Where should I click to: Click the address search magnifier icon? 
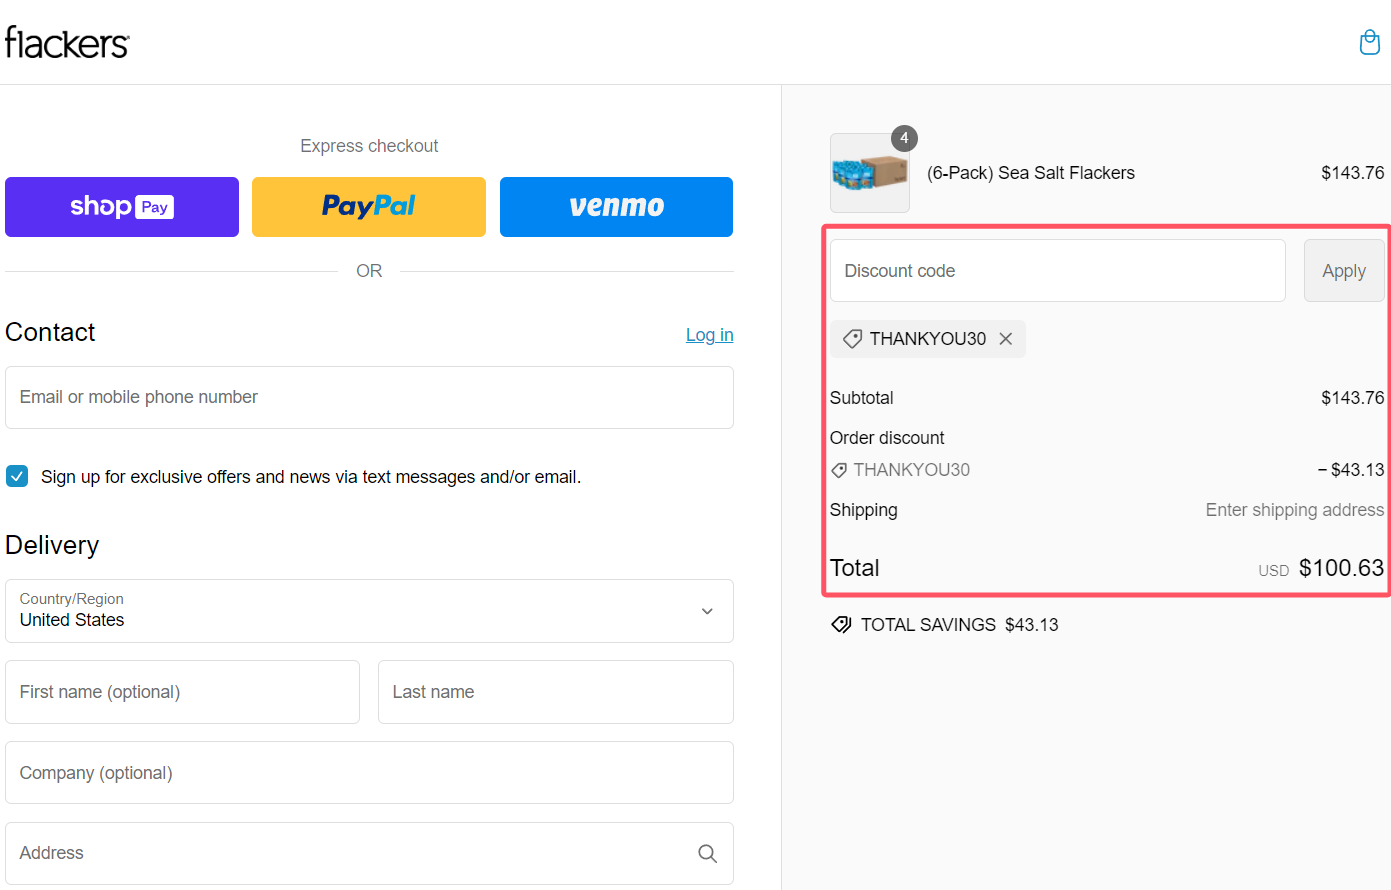click(707, 853)
